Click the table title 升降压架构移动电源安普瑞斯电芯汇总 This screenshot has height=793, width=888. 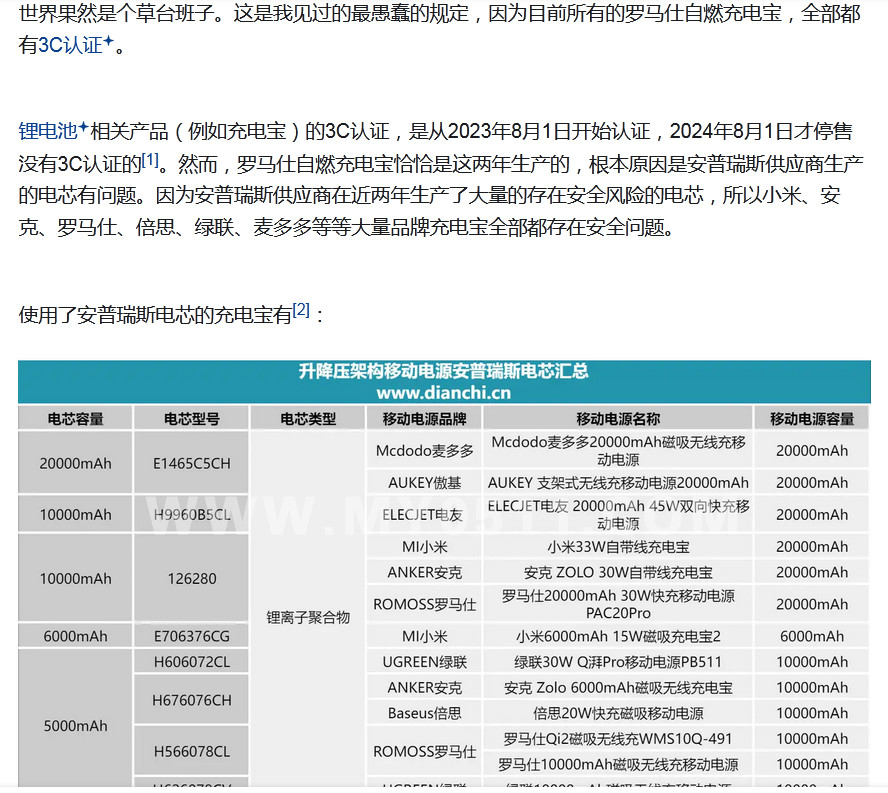tap(443, 371)
